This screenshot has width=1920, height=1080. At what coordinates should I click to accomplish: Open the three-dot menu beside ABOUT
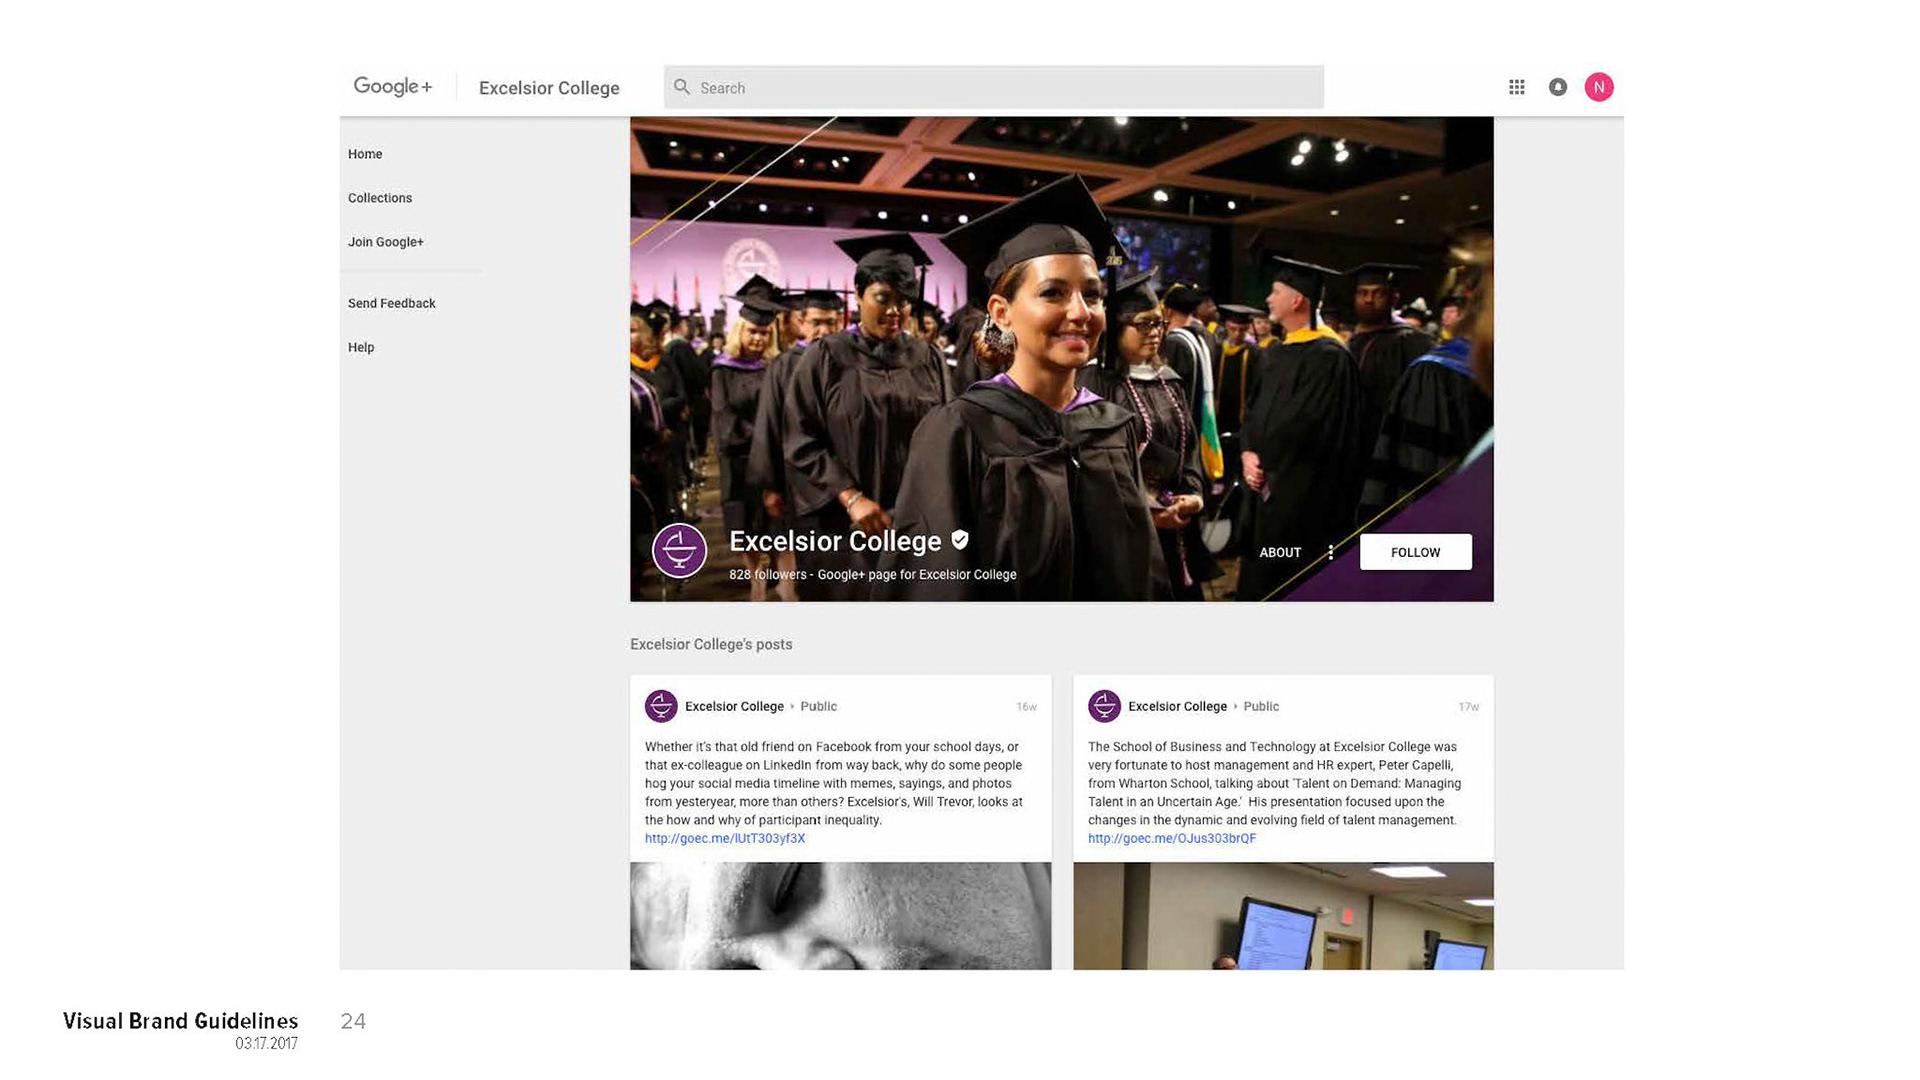1330,552
